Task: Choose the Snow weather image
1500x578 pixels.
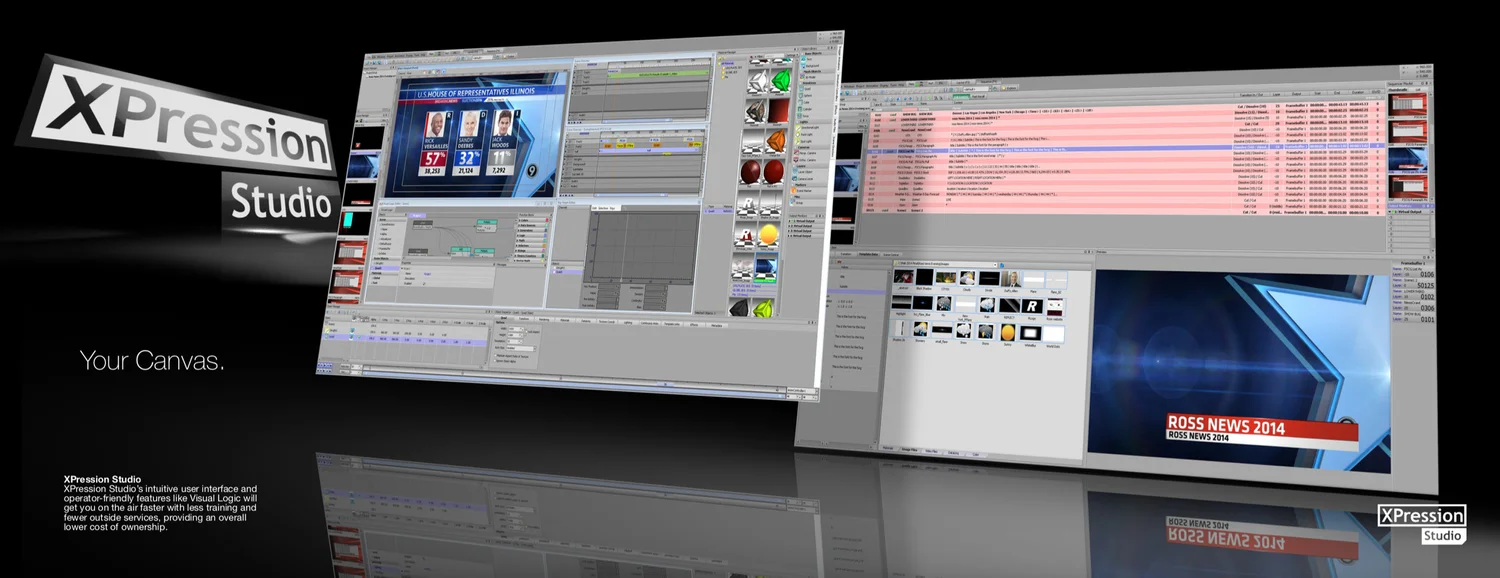Action: pyautogui.click(x=963, y=331)
